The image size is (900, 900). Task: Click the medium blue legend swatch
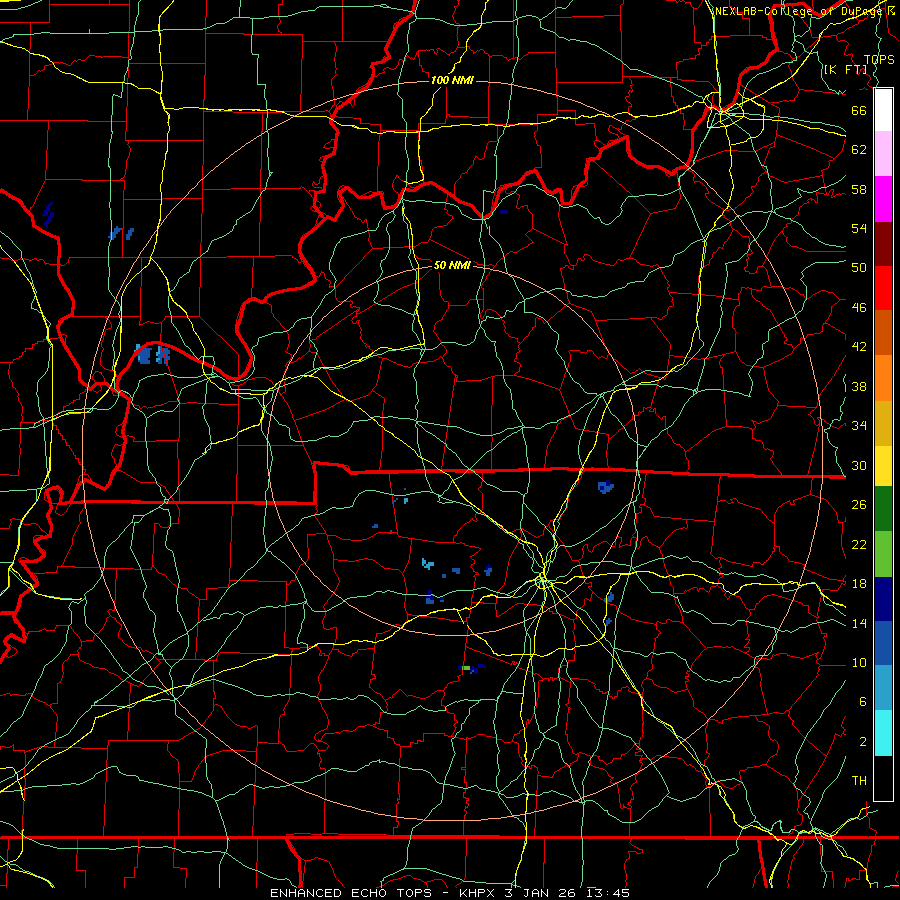click(x=883, y=643)
